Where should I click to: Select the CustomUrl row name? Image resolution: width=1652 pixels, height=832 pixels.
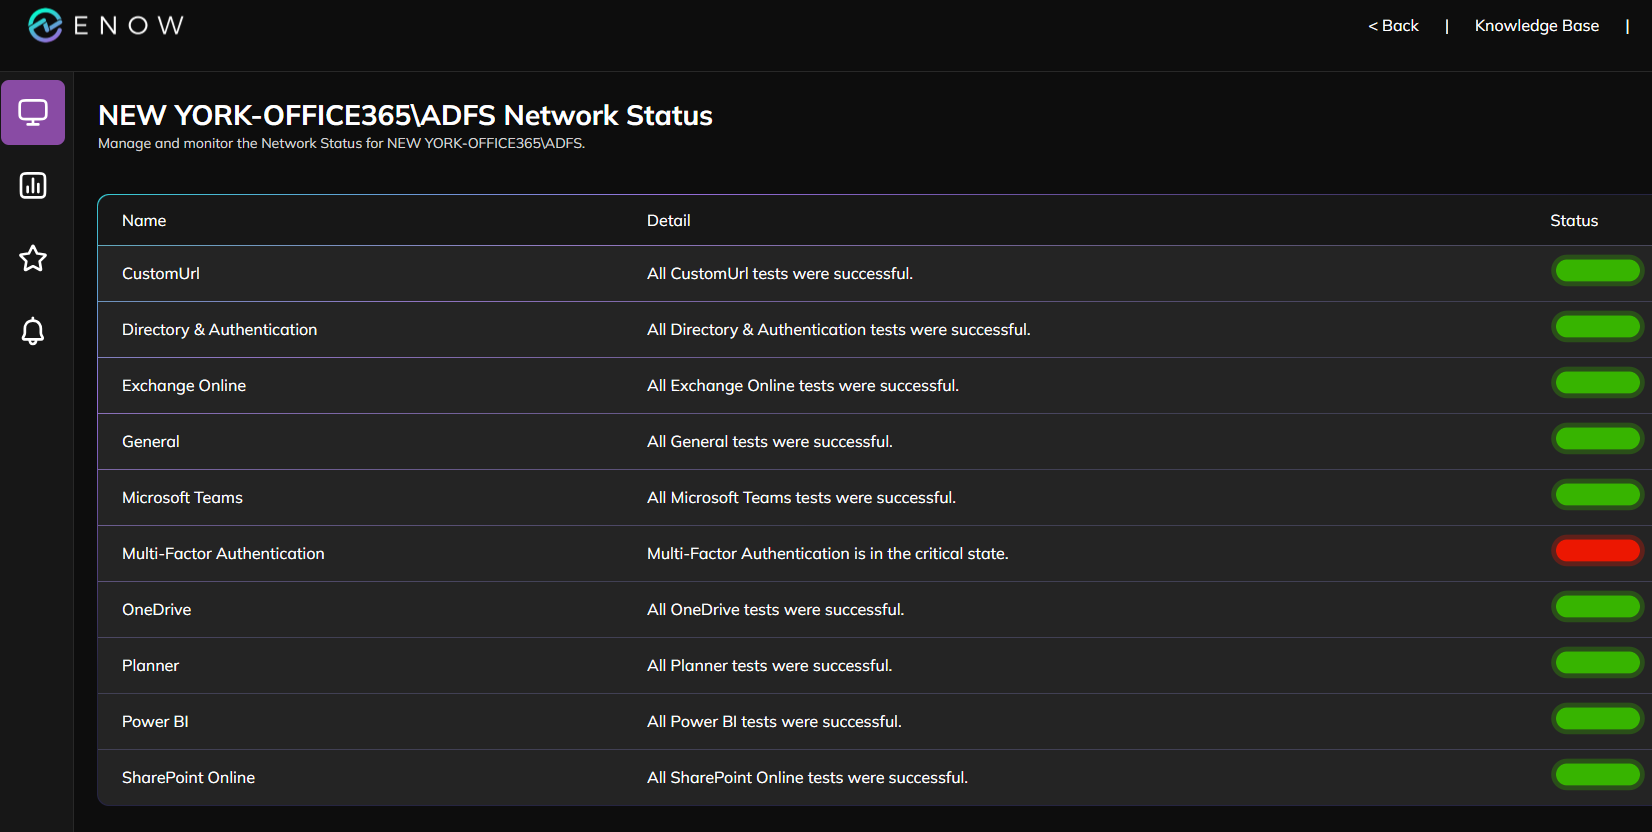(161, 273)
